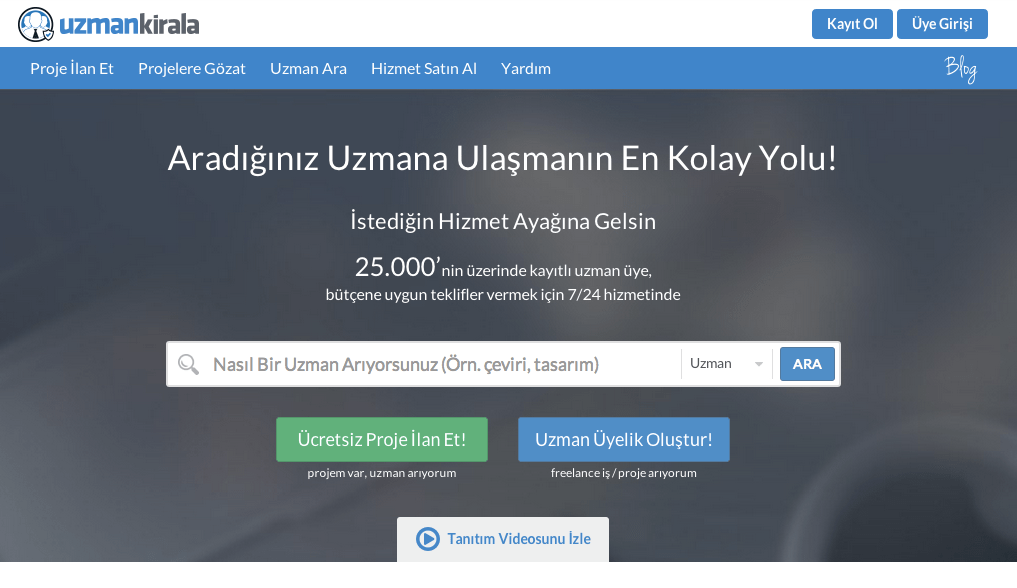The height and width of the screenshot is (588, 1017).
Task: Click the uzmankirala brand text
Action: point(128,24)
